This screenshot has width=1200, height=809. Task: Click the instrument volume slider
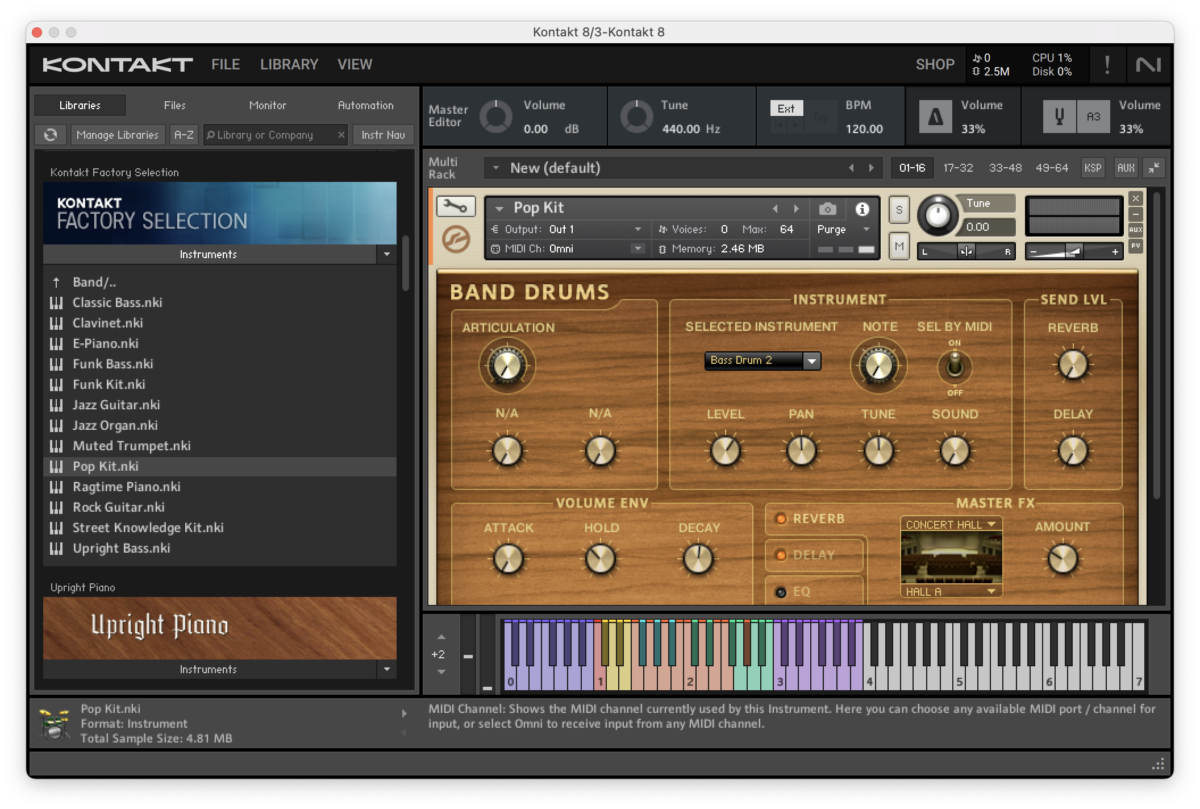pos(1074,252)
